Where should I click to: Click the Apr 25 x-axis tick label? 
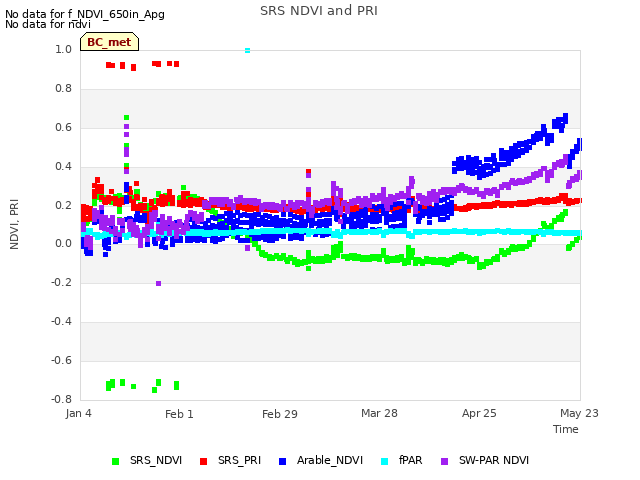point(479,413)
